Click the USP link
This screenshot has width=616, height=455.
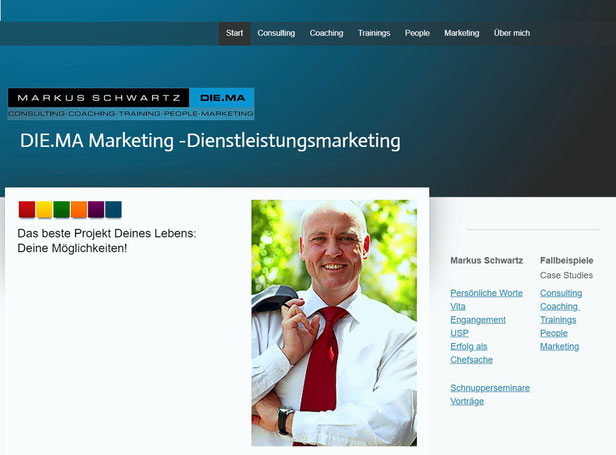[x=459, y=333]
